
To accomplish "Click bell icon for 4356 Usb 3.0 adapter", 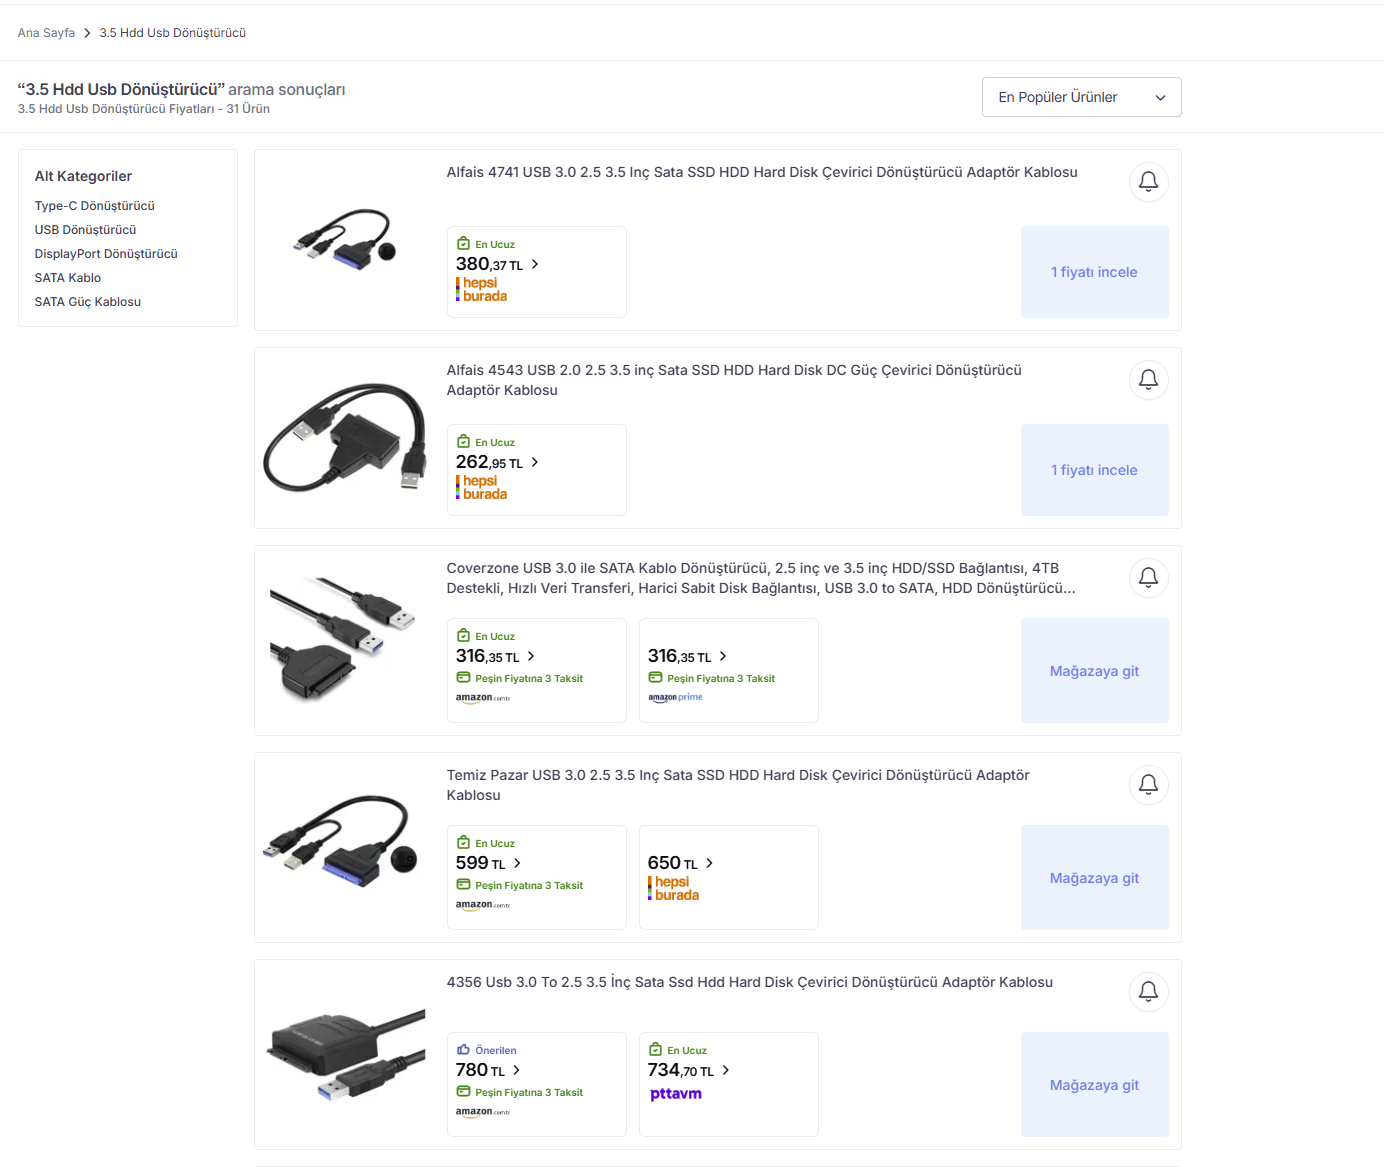I will pyautogui.click(x=1148, y=992).
